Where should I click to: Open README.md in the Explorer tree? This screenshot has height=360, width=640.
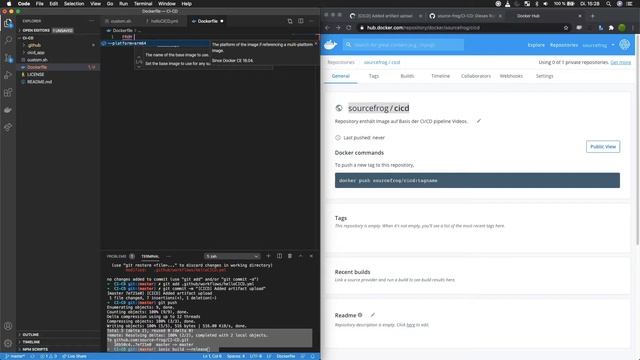(x=39, y=82)
